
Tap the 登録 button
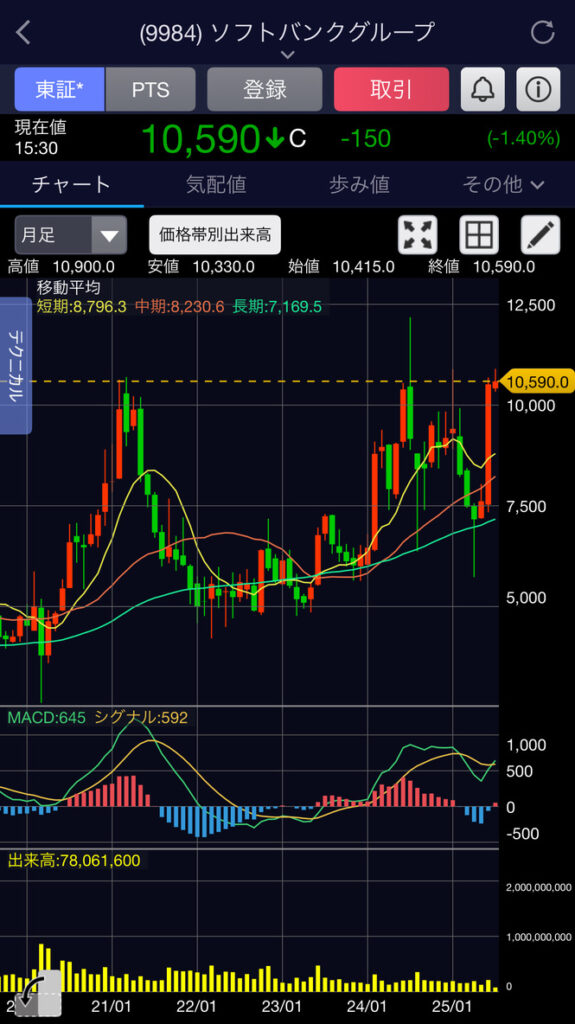(x=265, y=89)
